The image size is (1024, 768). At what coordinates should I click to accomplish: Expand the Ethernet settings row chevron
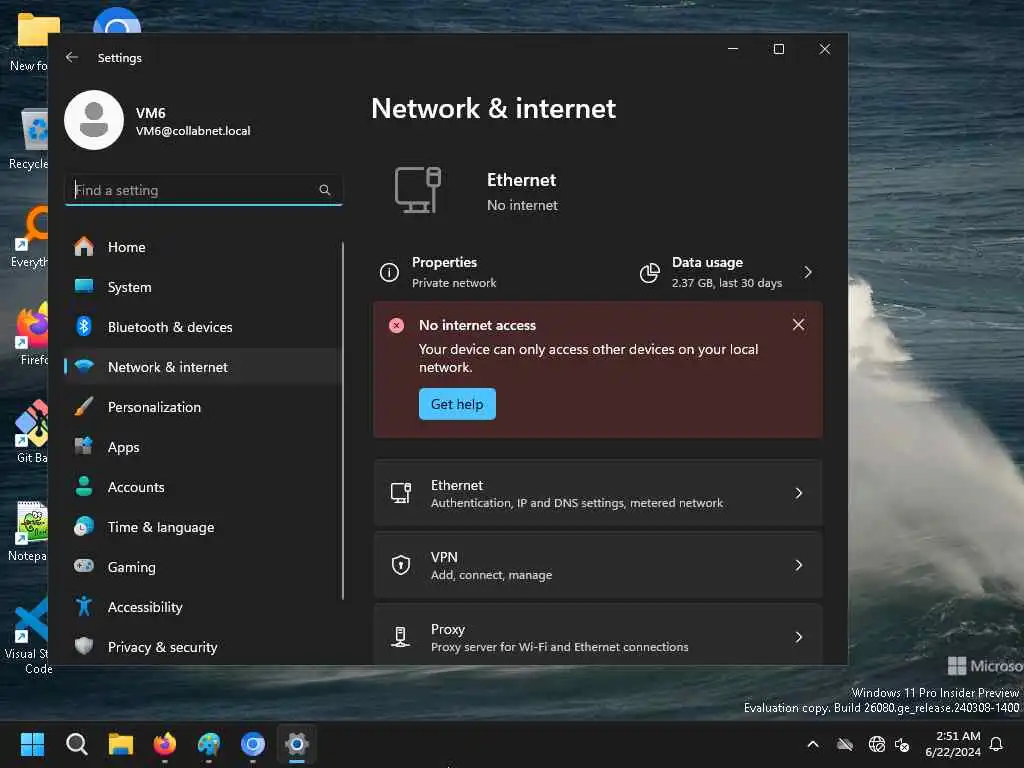pos(799,493)
